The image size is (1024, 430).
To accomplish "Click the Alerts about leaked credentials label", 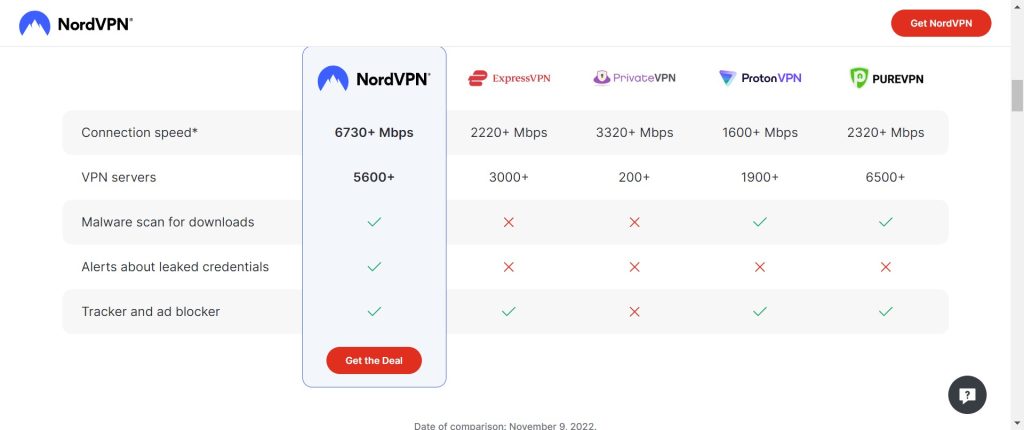I will [x=175, y=267].
